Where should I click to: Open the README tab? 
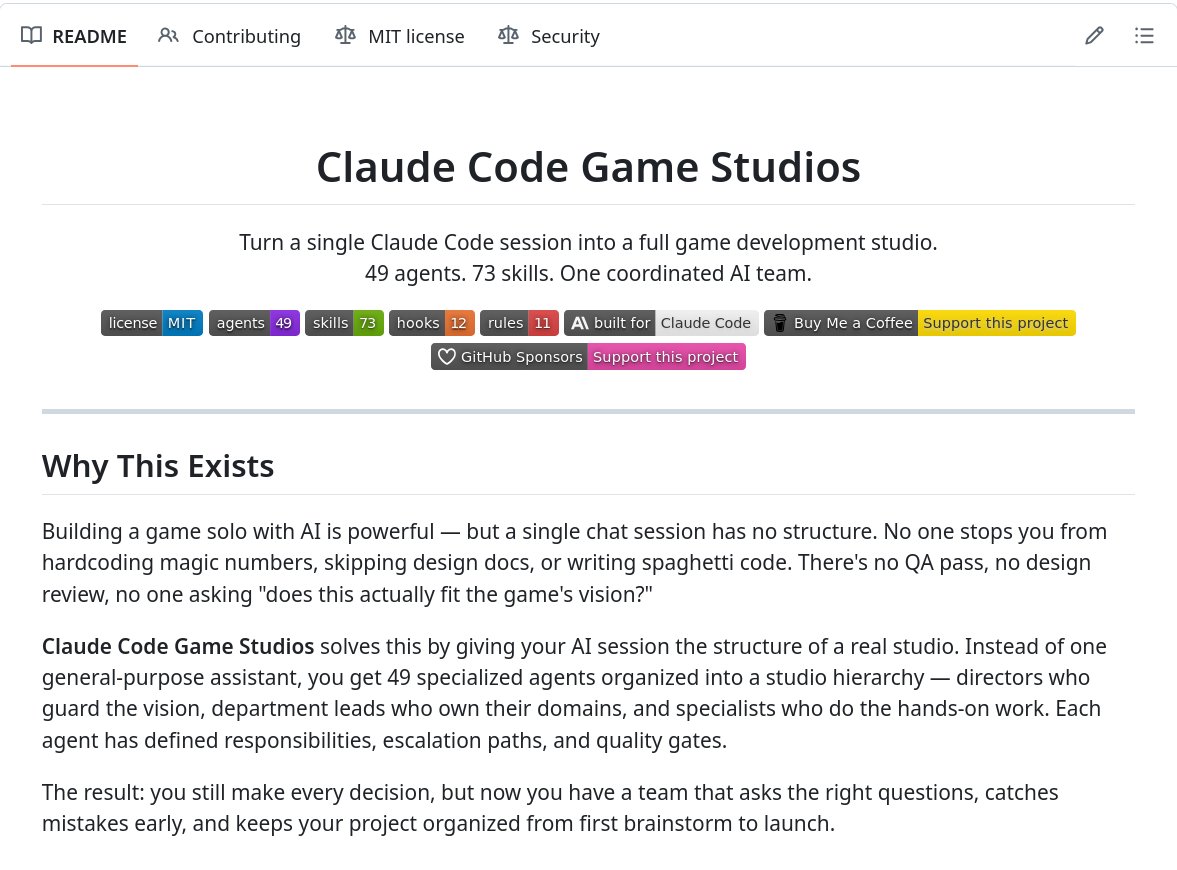click(74, 36)
